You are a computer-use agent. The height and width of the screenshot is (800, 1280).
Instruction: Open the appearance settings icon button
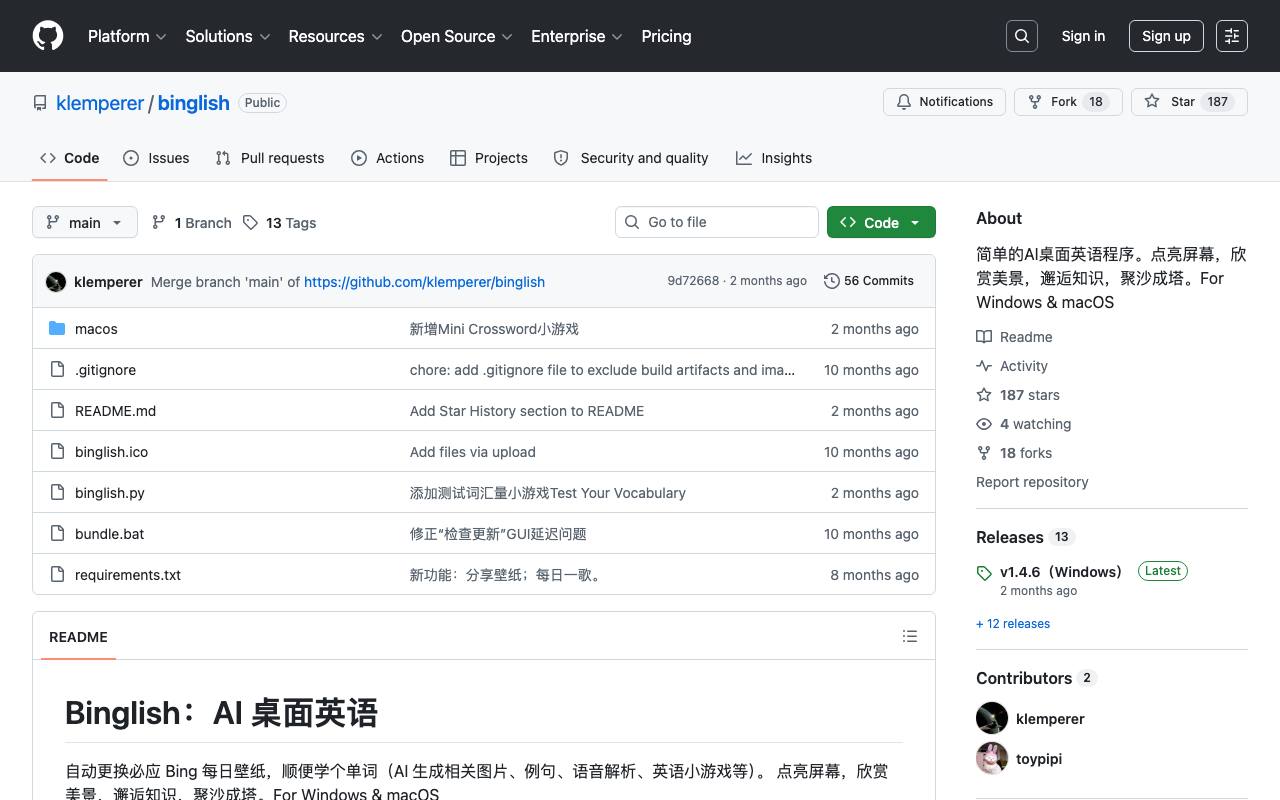pyautogui.click(x=1232, y=36)
